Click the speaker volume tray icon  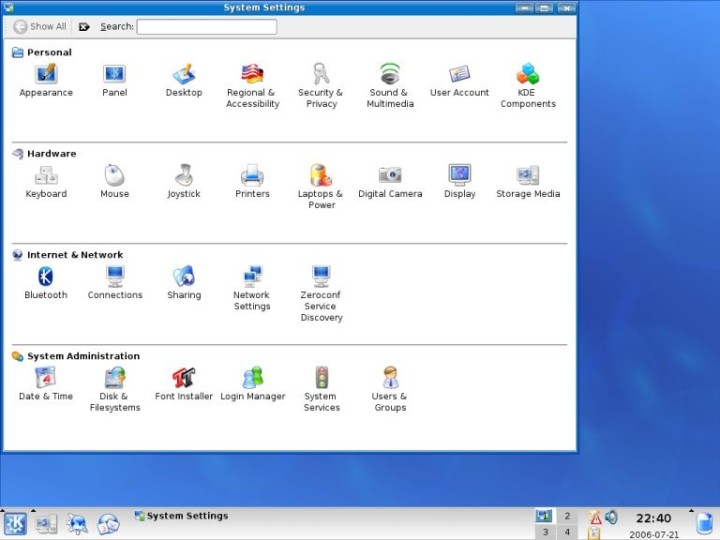pyautogui.click(x=611, y=518)
